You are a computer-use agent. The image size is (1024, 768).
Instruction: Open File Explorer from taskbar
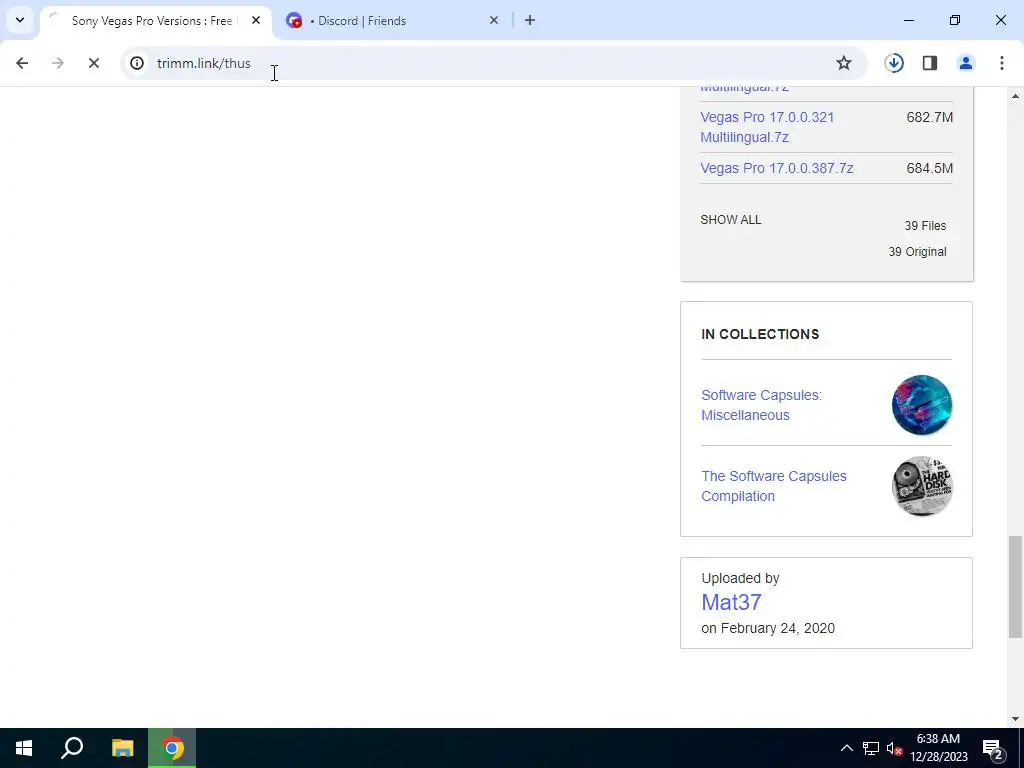click(122, 748)
